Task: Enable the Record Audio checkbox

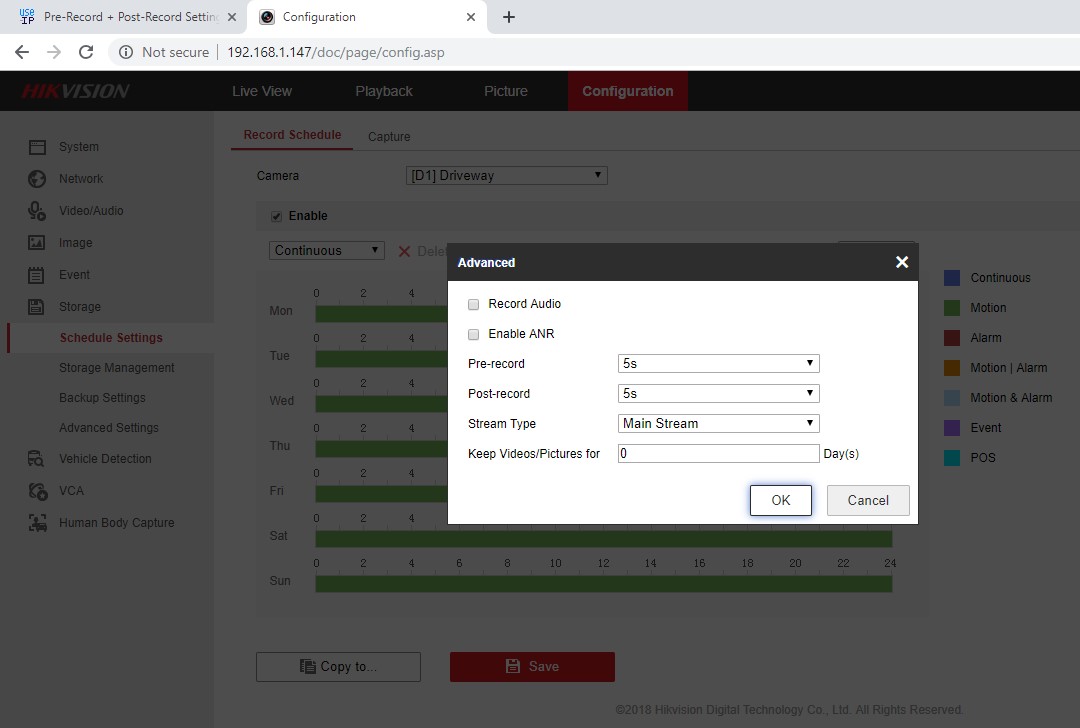Action: coord(474,304)
